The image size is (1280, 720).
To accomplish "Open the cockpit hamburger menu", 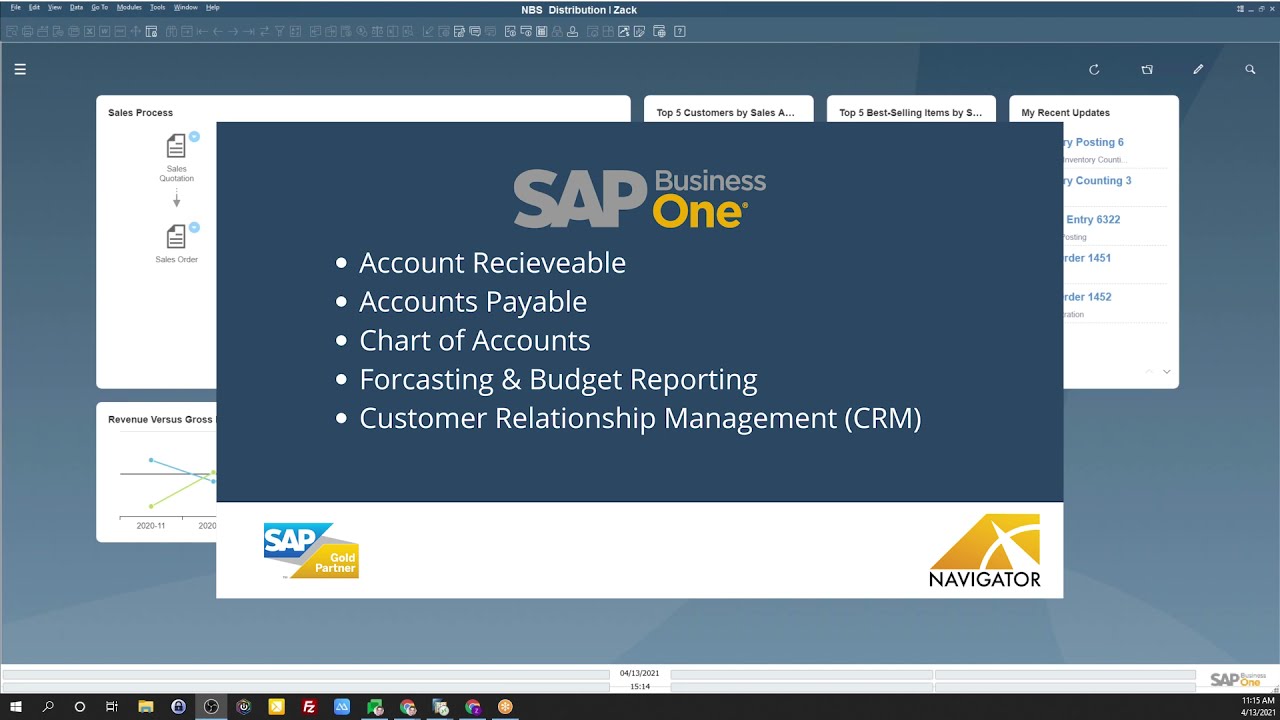I will click(x=20, y=70).
